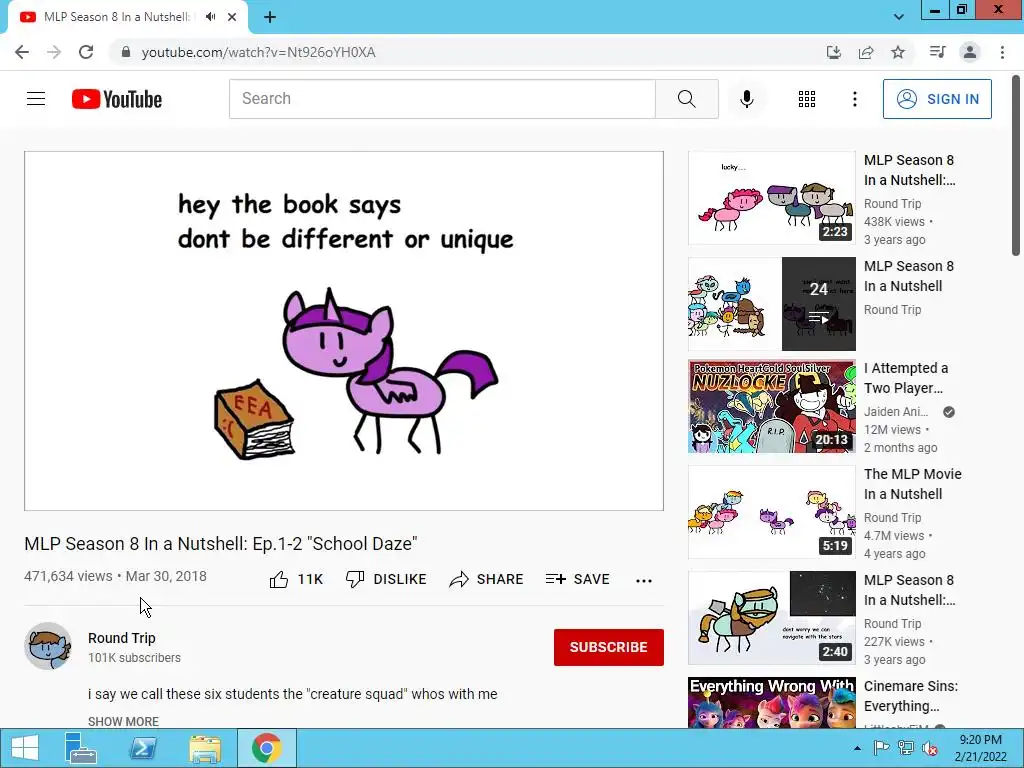Show hidden tray icons arrow

(x=857, y=748)
